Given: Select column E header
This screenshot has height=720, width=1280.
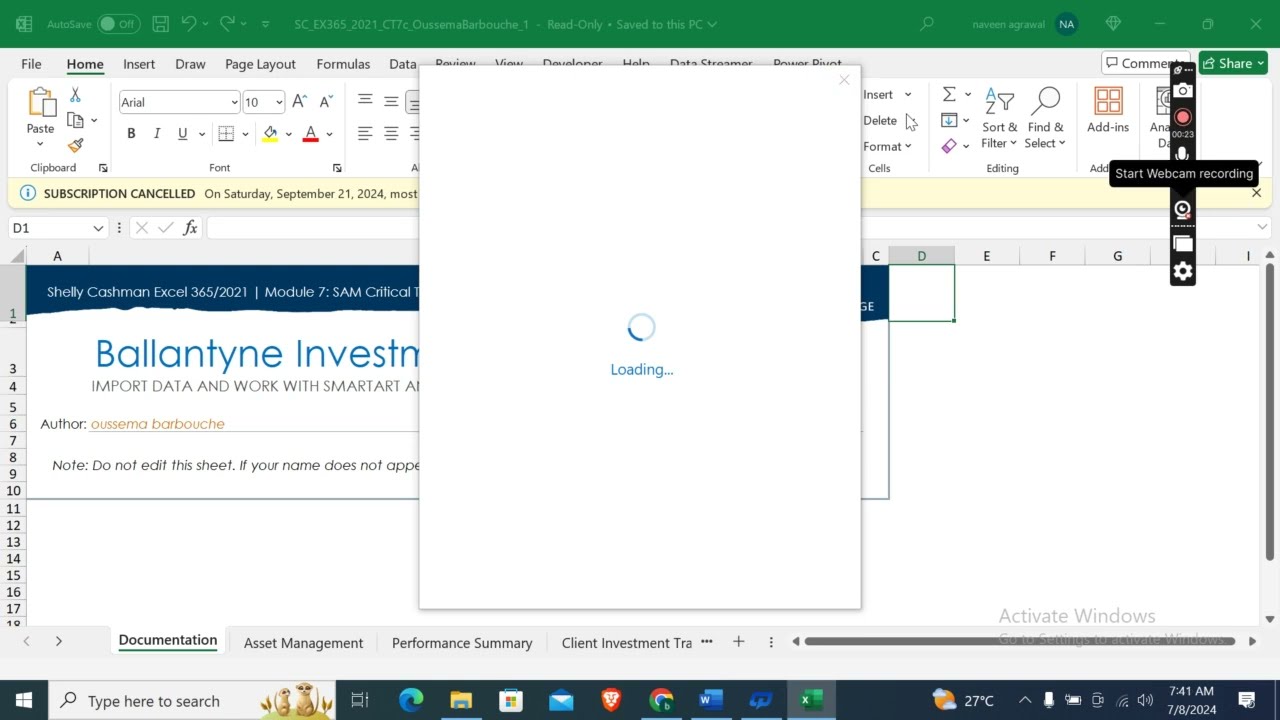Looking at the screenshot, I should (x=986, y=256).
